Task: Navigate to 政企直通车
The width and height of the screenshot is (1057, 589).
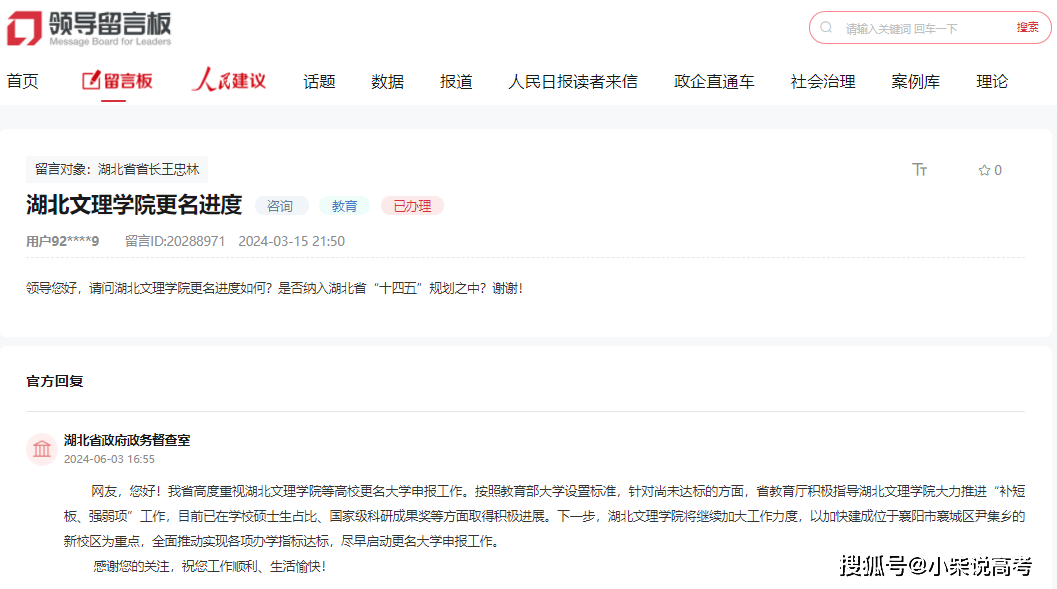Action: coord(714,82)
